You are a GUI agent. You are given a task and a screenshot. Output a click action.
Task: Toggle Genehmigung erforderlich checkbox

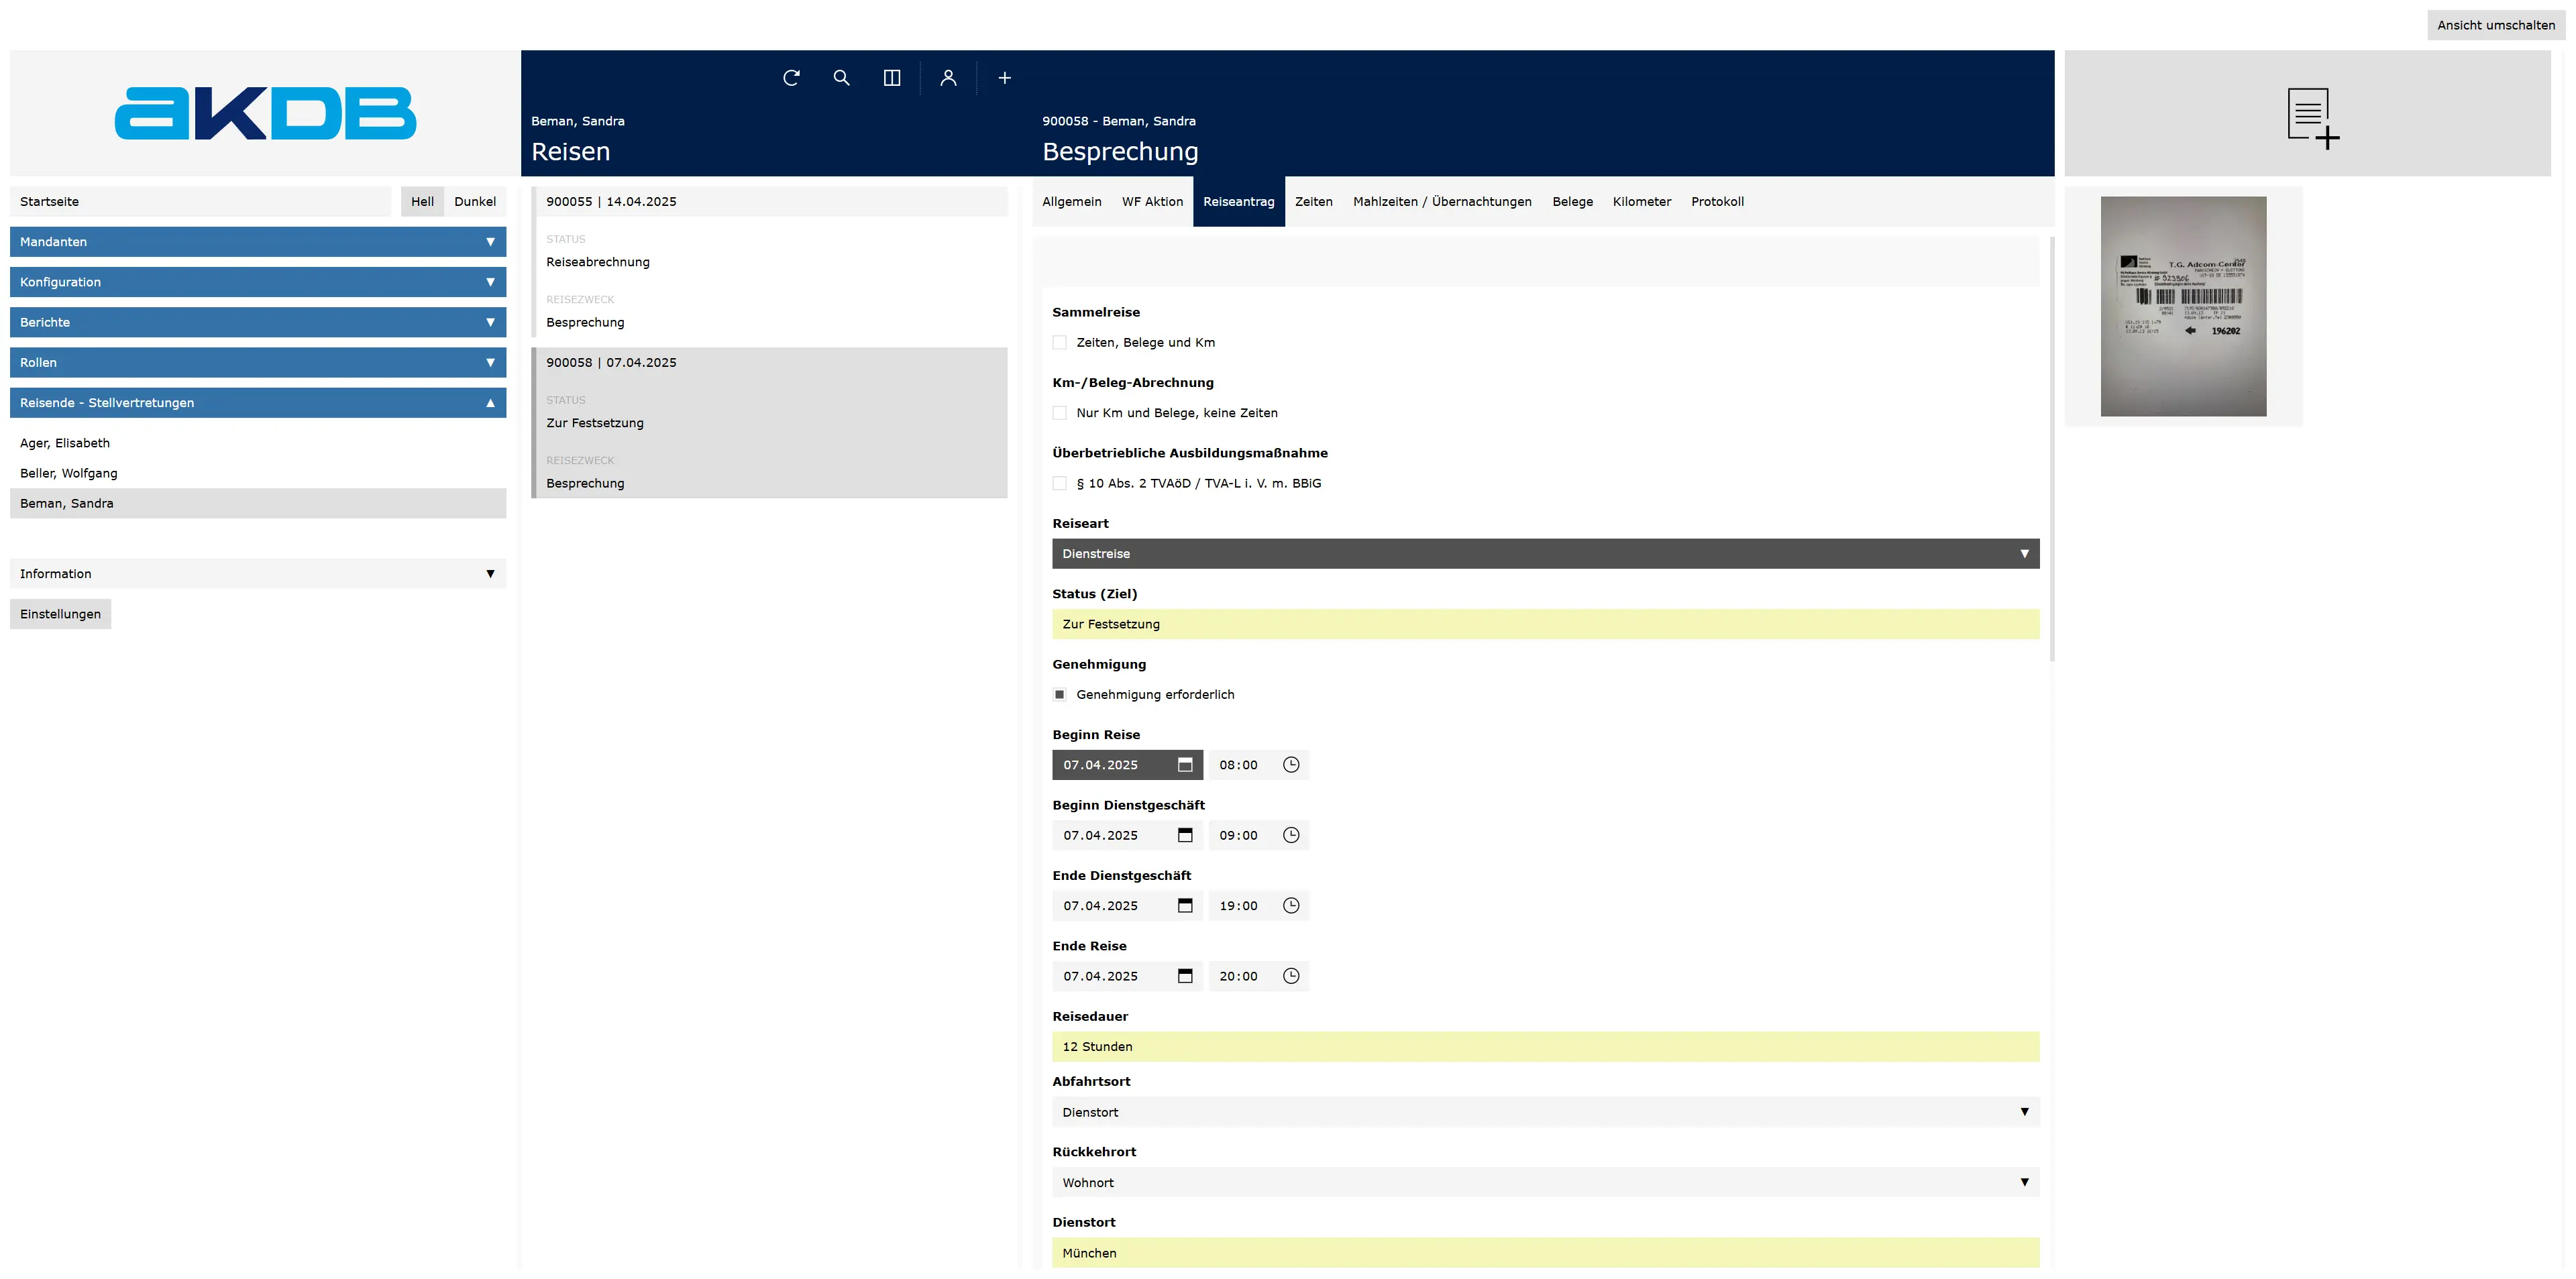tap(1060, 695)
